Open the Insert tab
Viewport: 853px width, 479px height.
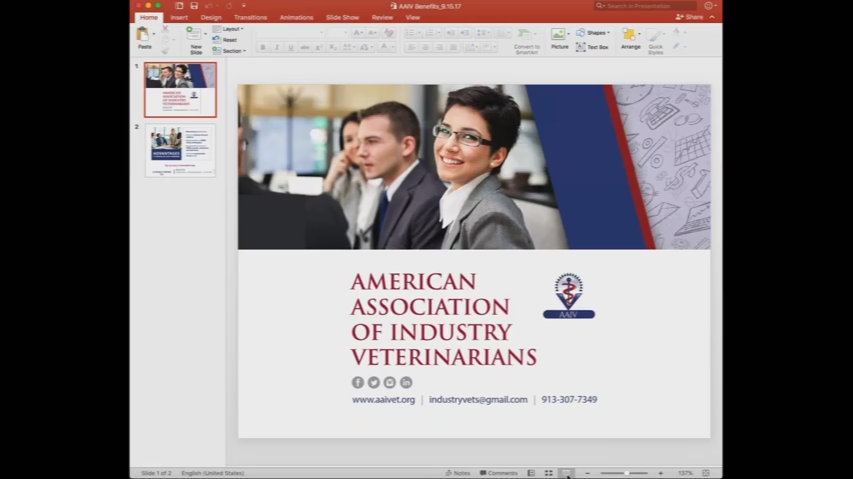pyautogui.click(x=179, y=17)
